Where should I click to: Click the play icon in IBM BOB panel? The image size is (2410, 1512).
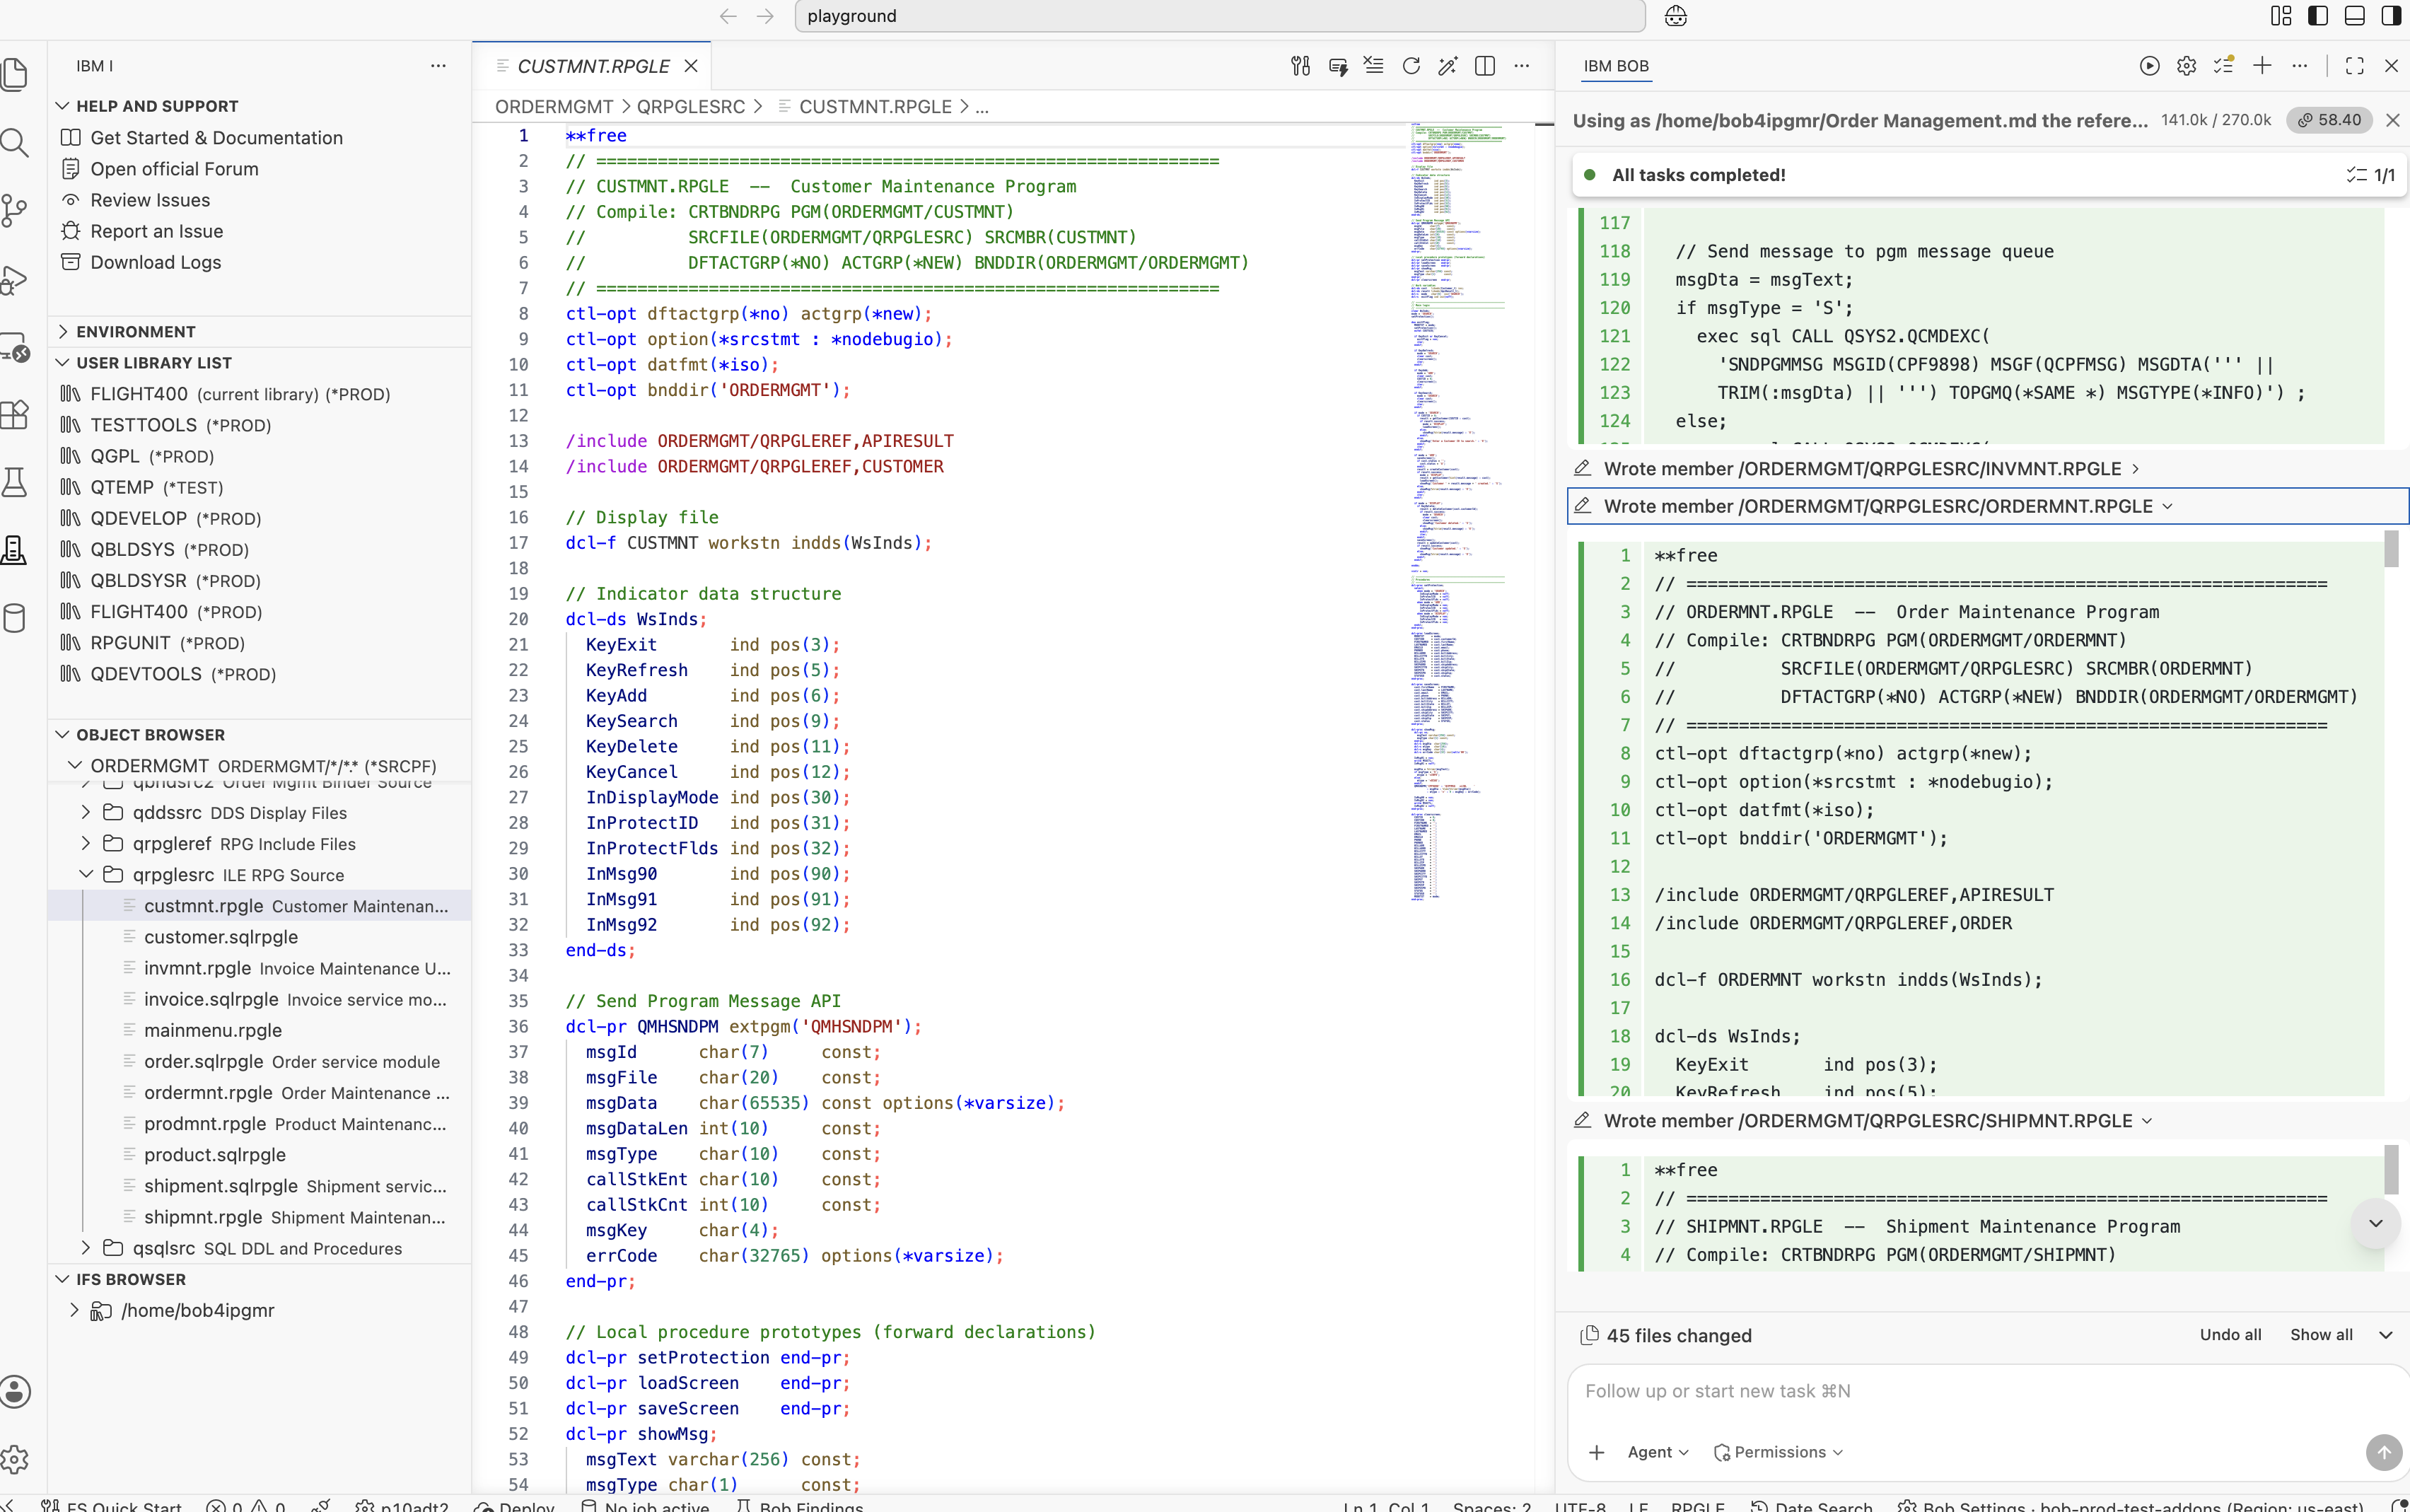2149,66
